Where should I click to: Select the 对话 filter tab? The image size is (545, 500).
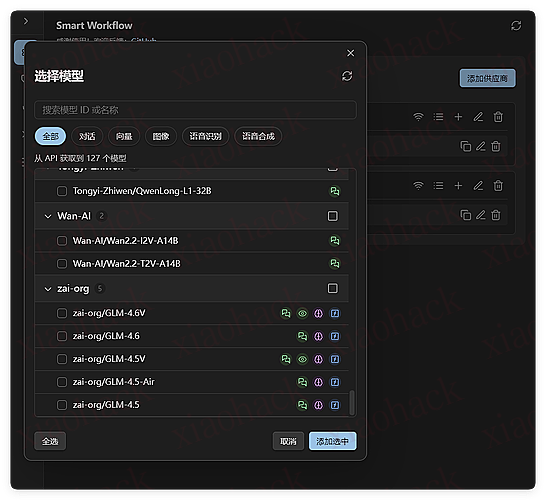[87, 136]
